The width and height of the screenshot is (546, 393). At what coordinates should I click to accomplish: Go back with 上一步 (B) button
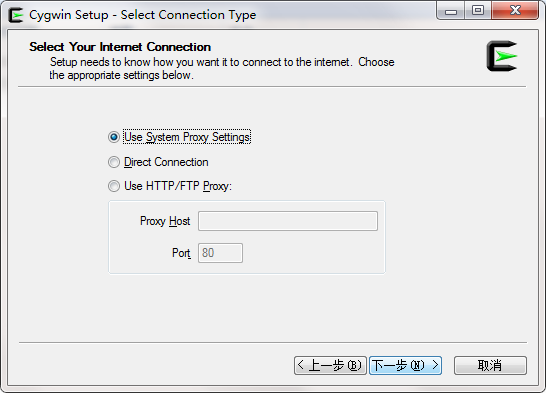[330, 365]
